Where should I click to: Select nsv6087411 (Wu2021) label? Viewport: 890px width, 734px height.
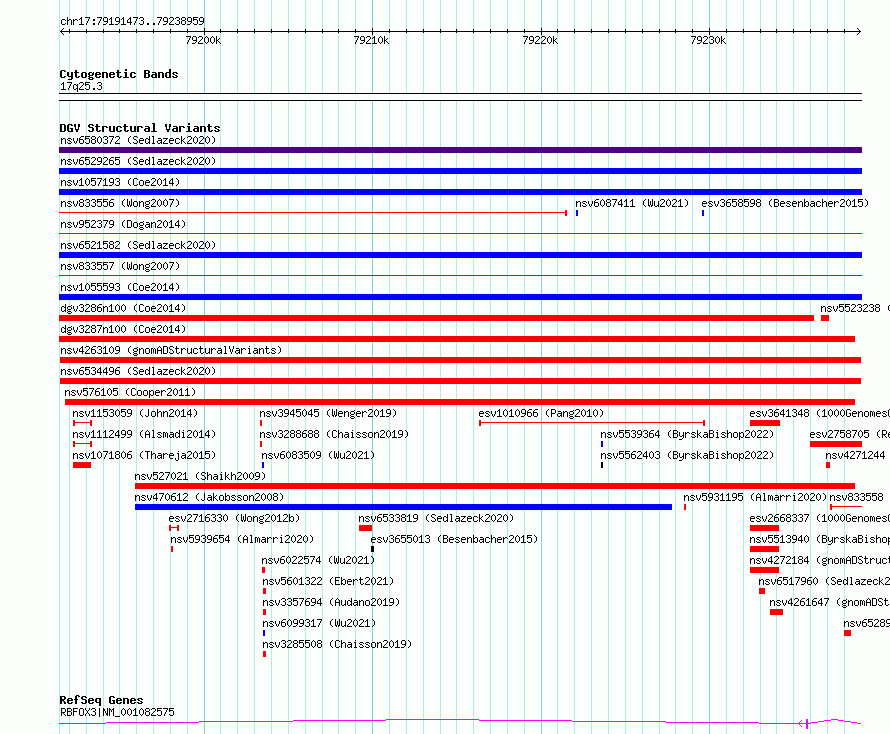[632, 203]
